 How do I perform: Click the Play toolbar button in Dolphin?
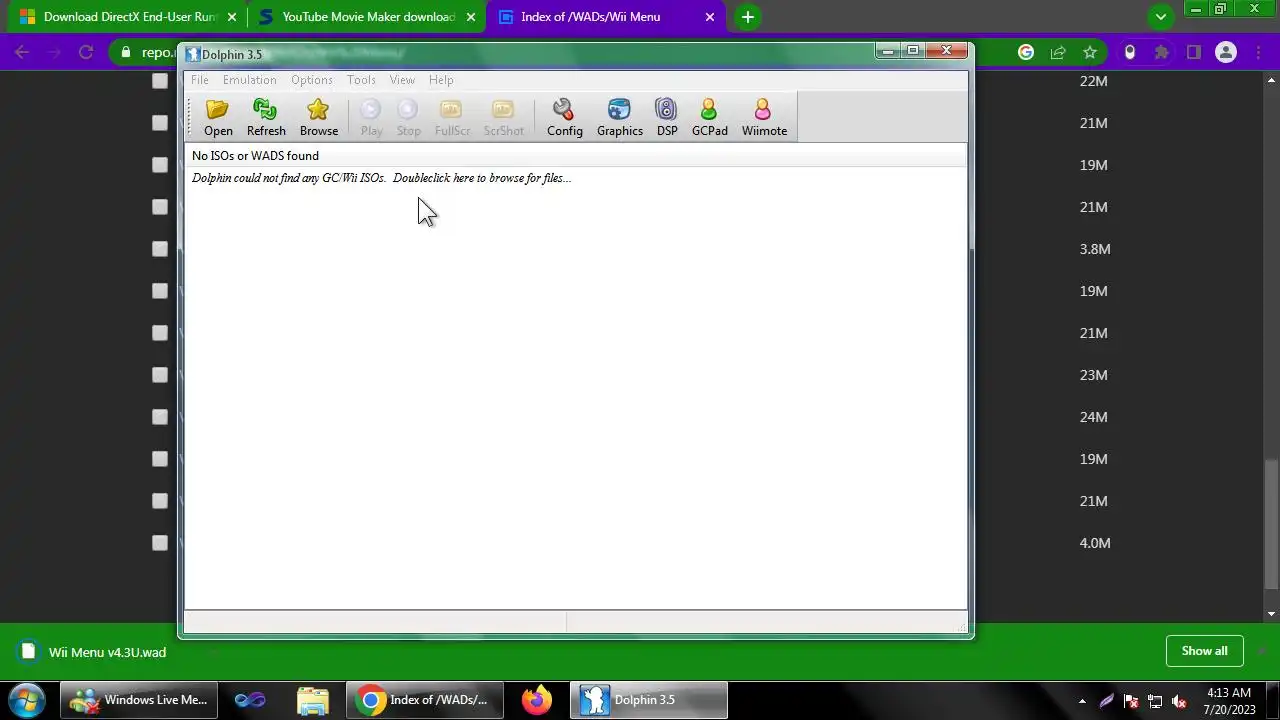click(371, 118)
